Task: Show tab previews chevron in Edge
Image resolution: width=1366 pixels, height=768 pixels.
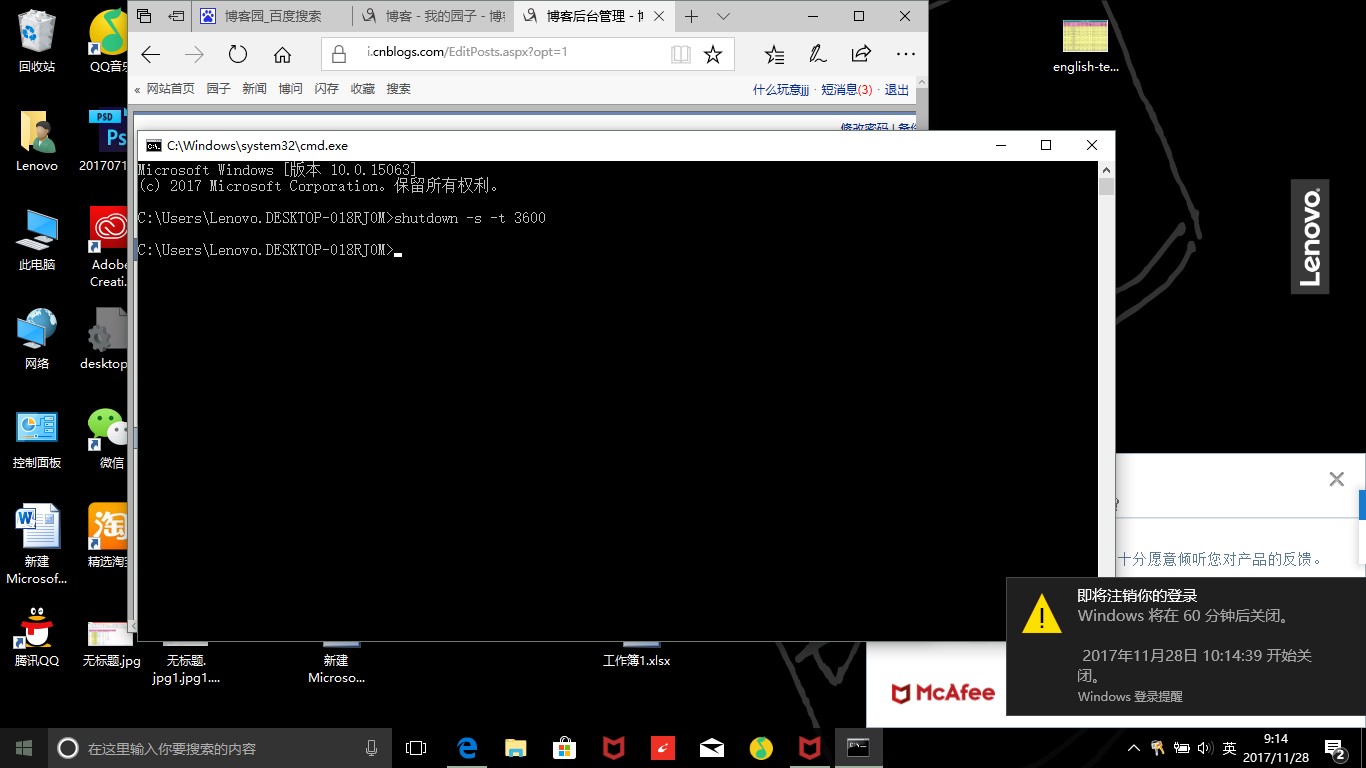Action: [724, 16]
